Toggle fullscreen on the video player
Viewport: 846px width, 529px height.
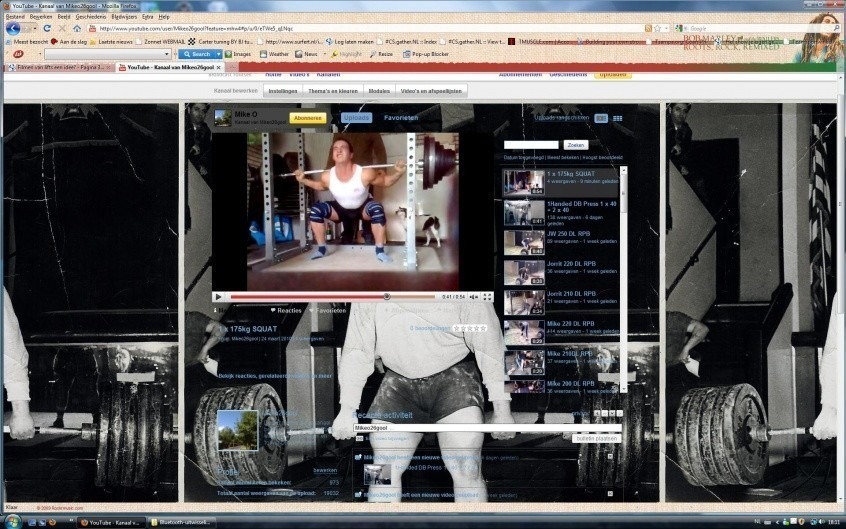[487, 297]
